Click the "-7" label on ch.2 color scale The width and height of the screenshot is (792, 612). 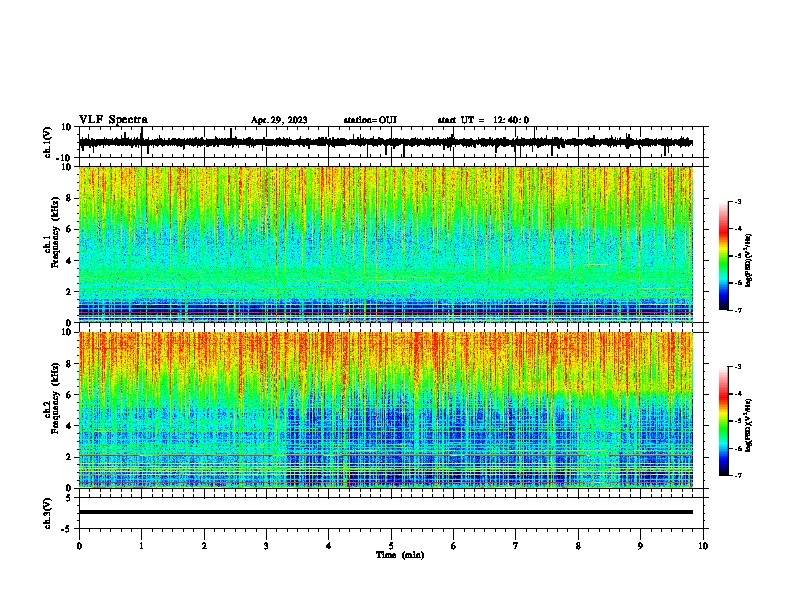(738, 475)
